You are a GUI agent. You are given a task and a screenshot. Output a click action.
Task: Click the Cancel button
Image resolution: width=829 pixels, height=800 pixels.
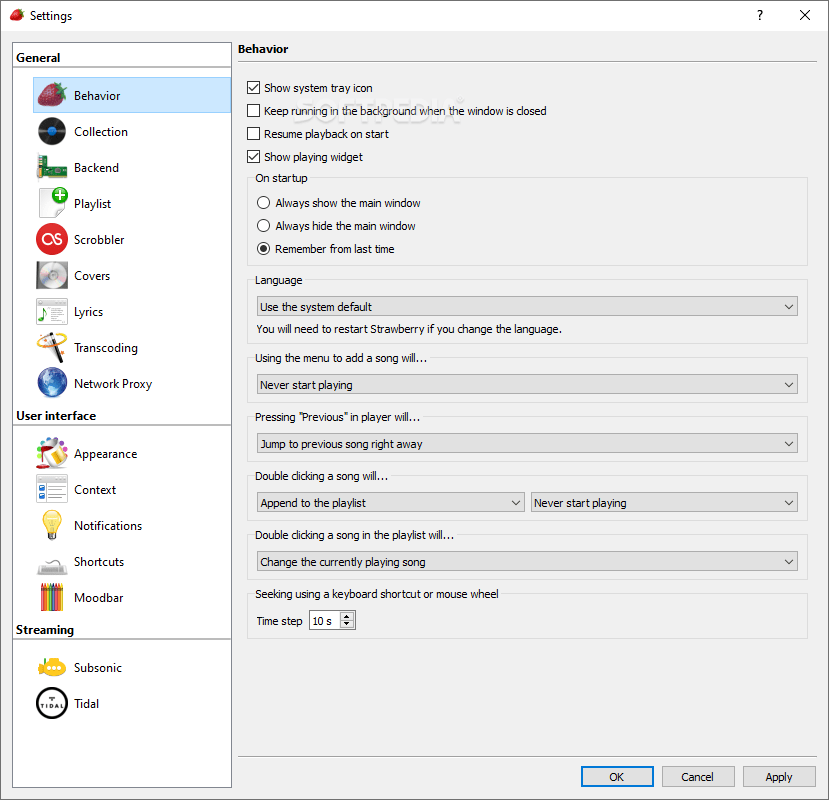click(x=697, y=776)
